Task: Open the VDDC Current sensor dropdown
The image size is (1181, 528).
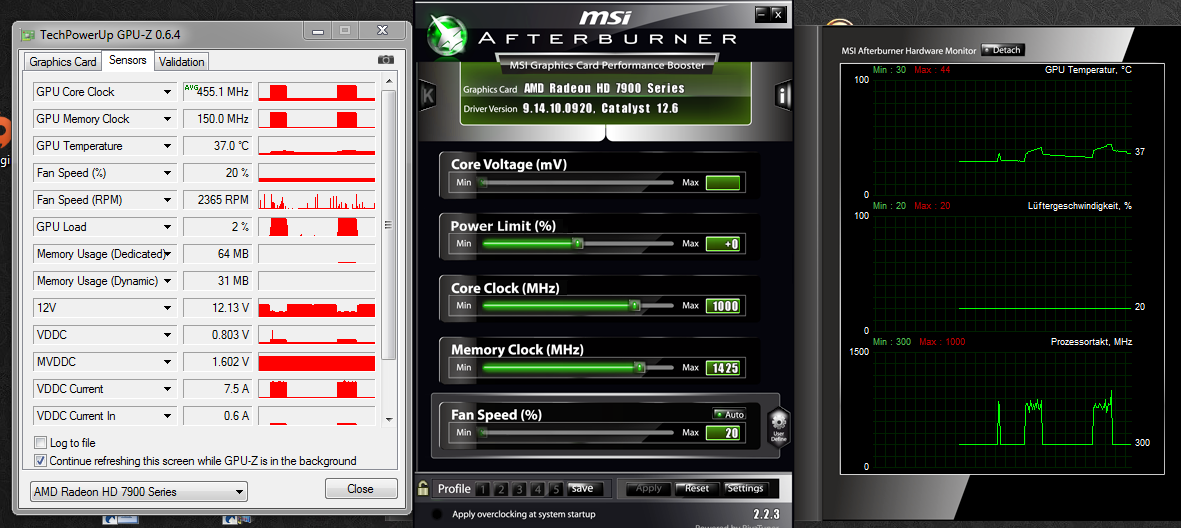Action: pyautogui.click(x=167, y=389)
